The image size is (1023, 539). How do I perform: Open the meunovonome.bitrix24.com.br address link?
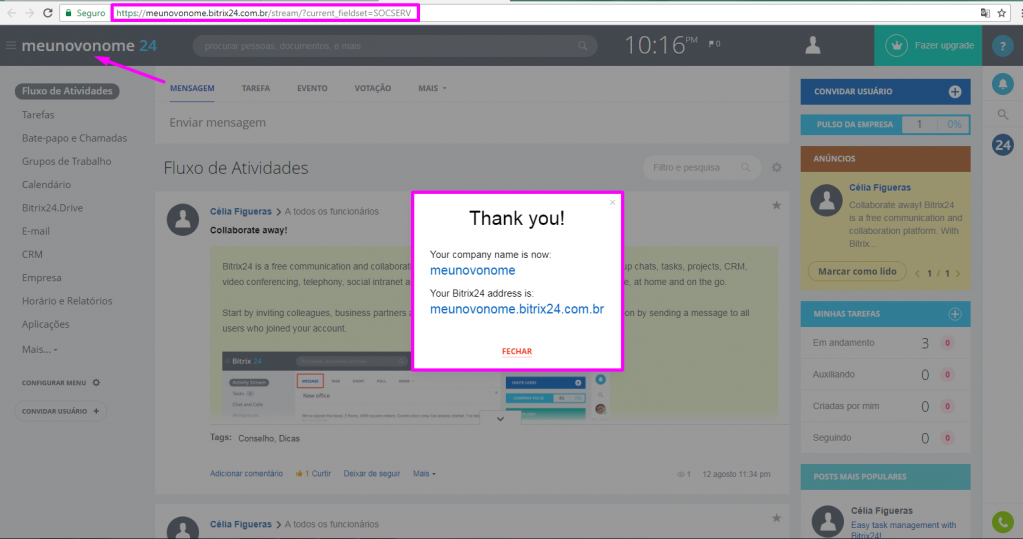pos(517,309)
